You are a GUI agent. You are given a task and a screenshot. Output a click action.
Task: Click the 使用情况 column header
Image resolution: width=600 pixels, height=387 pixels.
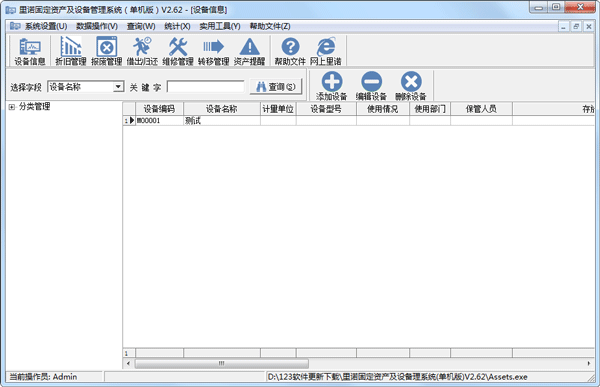point(383,109)
